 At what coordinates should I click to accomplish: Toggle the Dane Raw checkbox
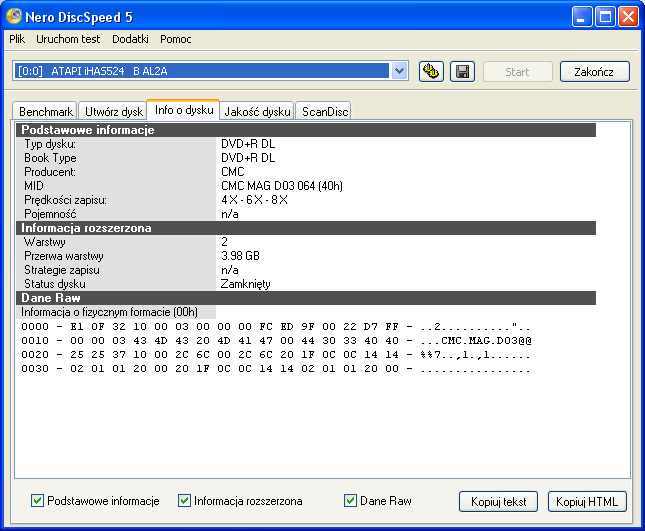[350, 501]
